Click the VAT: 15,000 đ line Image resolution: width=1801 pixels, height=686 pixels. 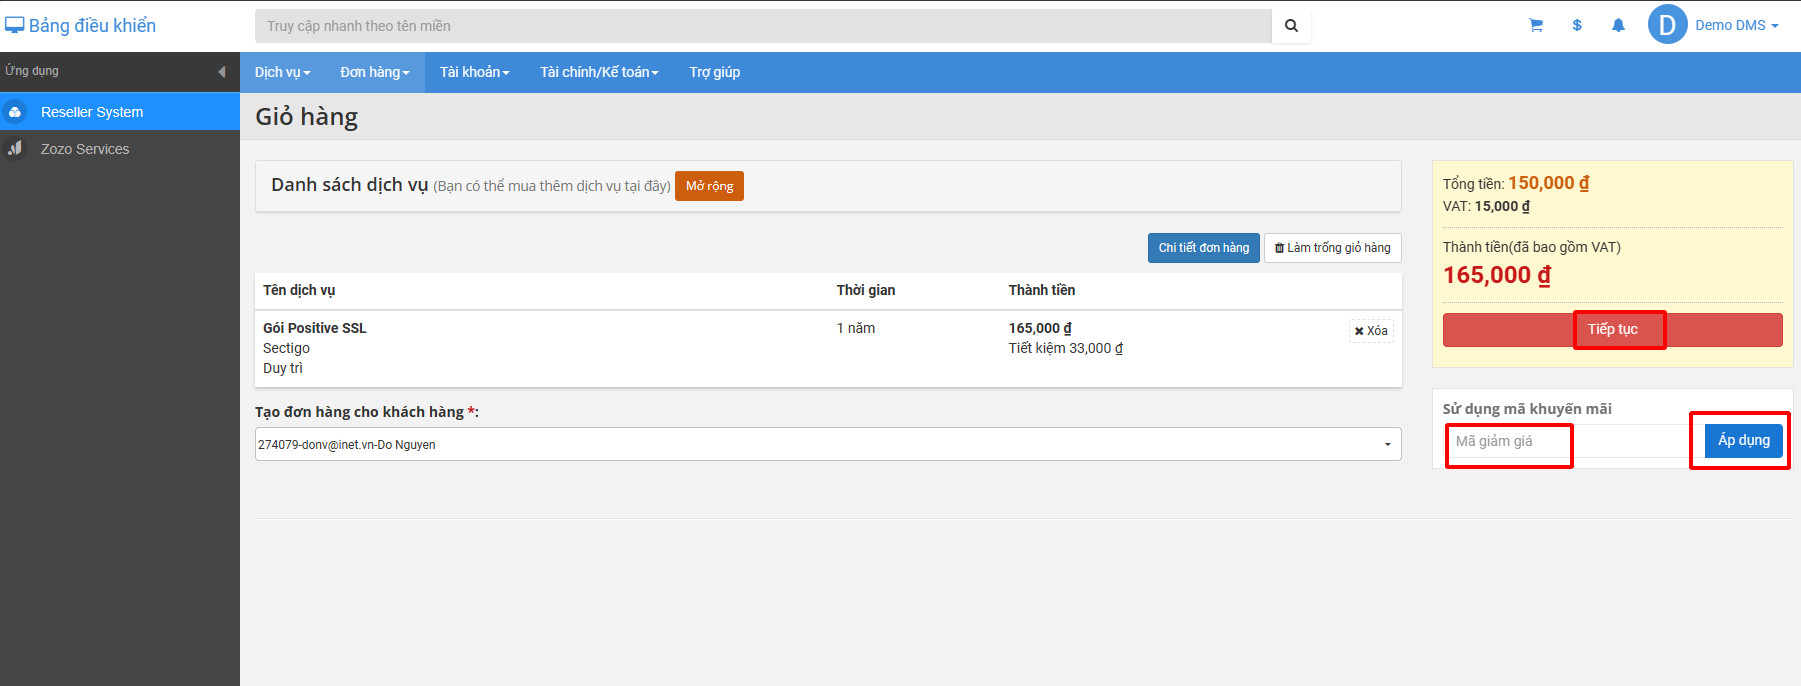point(1486,206)
